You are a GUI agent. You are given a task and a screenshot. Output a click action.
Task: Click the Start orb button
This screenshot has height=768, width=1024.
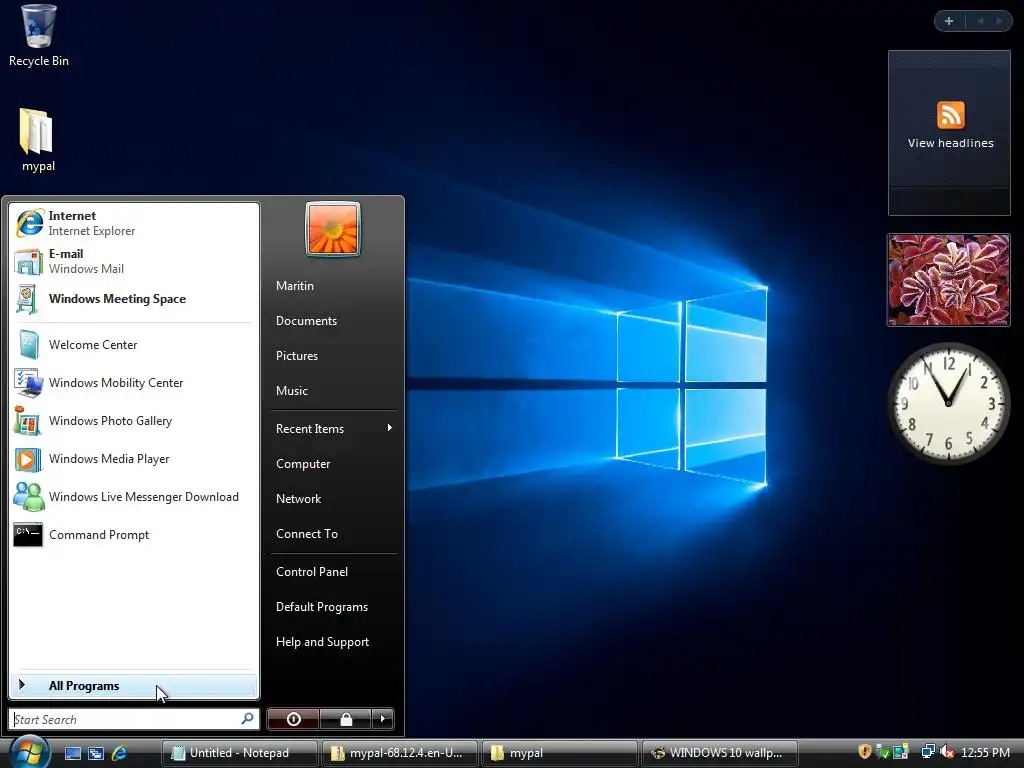click(29, 752)
